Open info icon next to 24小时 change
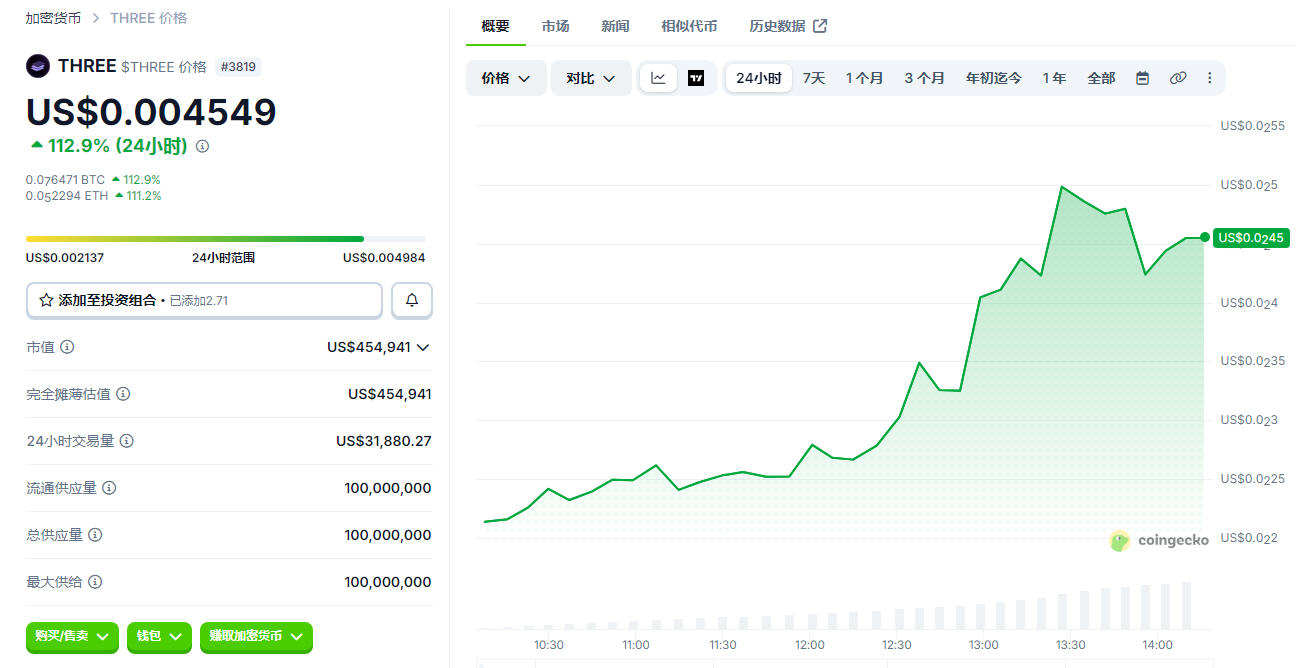Image resolution: width=1307 pixels, height=668 pixels. coord(203,146)
